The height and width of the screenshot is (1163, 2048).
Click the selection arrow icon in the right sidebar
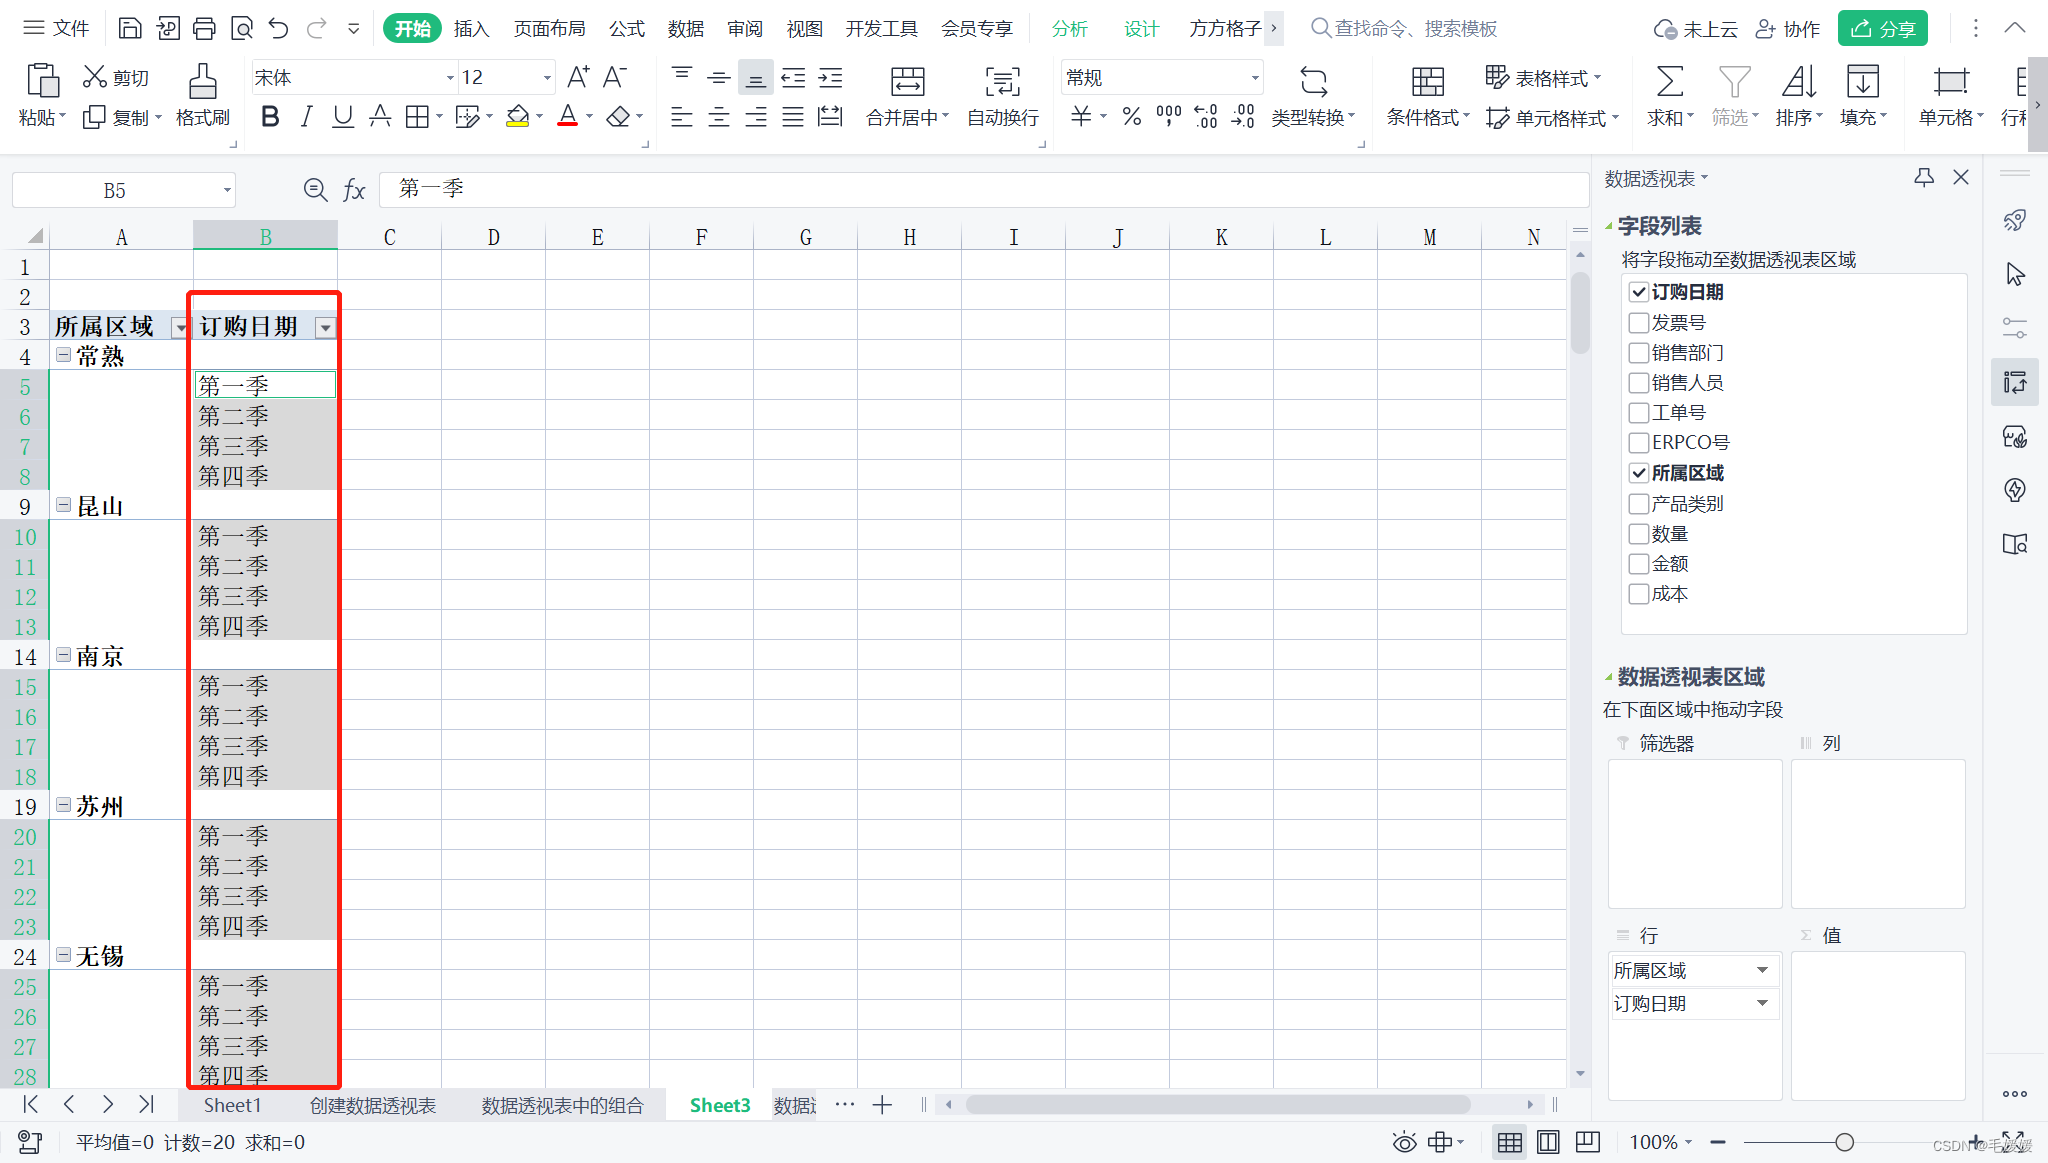[2015, 274]
